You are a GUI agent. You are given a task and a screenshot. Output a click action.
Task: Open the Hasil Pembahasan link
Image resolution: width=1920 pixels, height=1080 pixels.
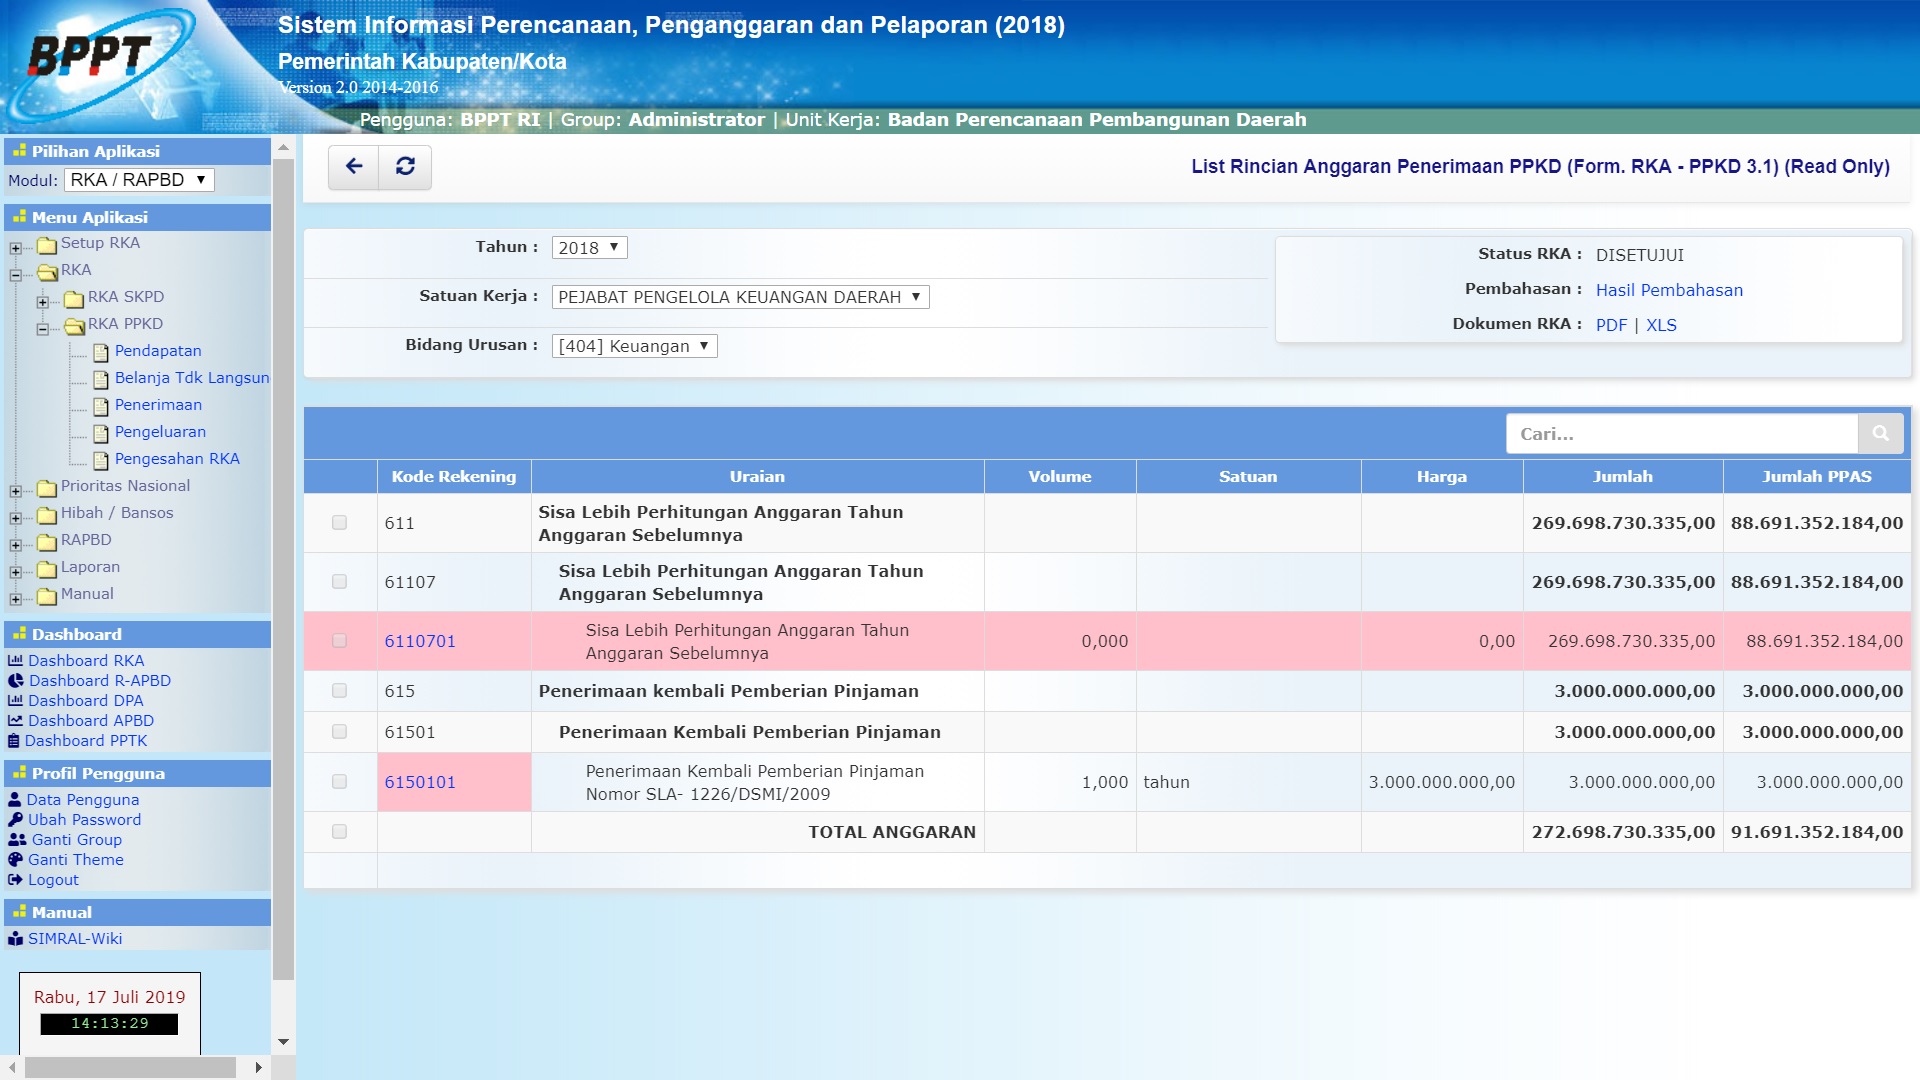coord(1671,290)
